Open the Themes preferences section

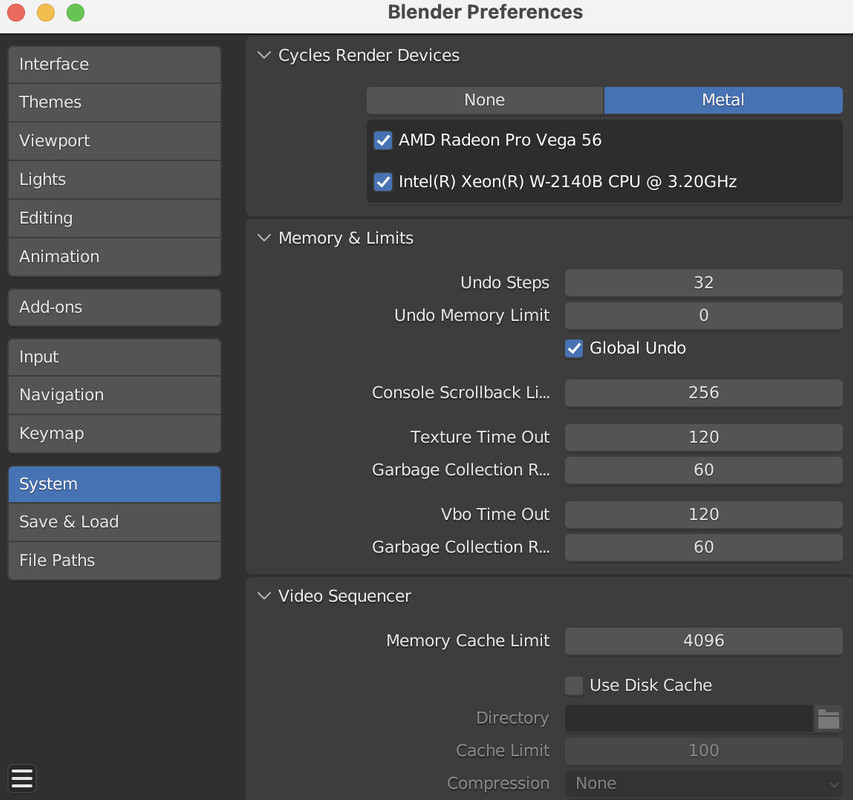coord(114,102)
